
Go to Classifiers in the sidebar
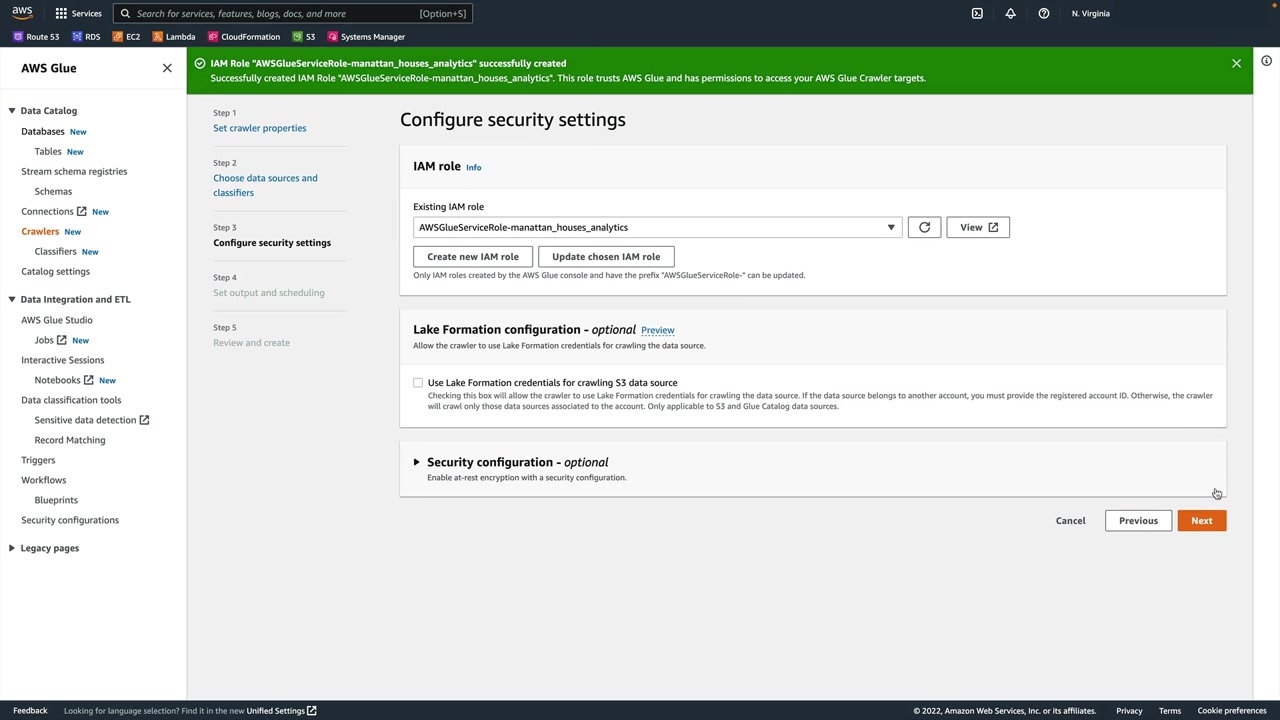[x=55, y=252]
